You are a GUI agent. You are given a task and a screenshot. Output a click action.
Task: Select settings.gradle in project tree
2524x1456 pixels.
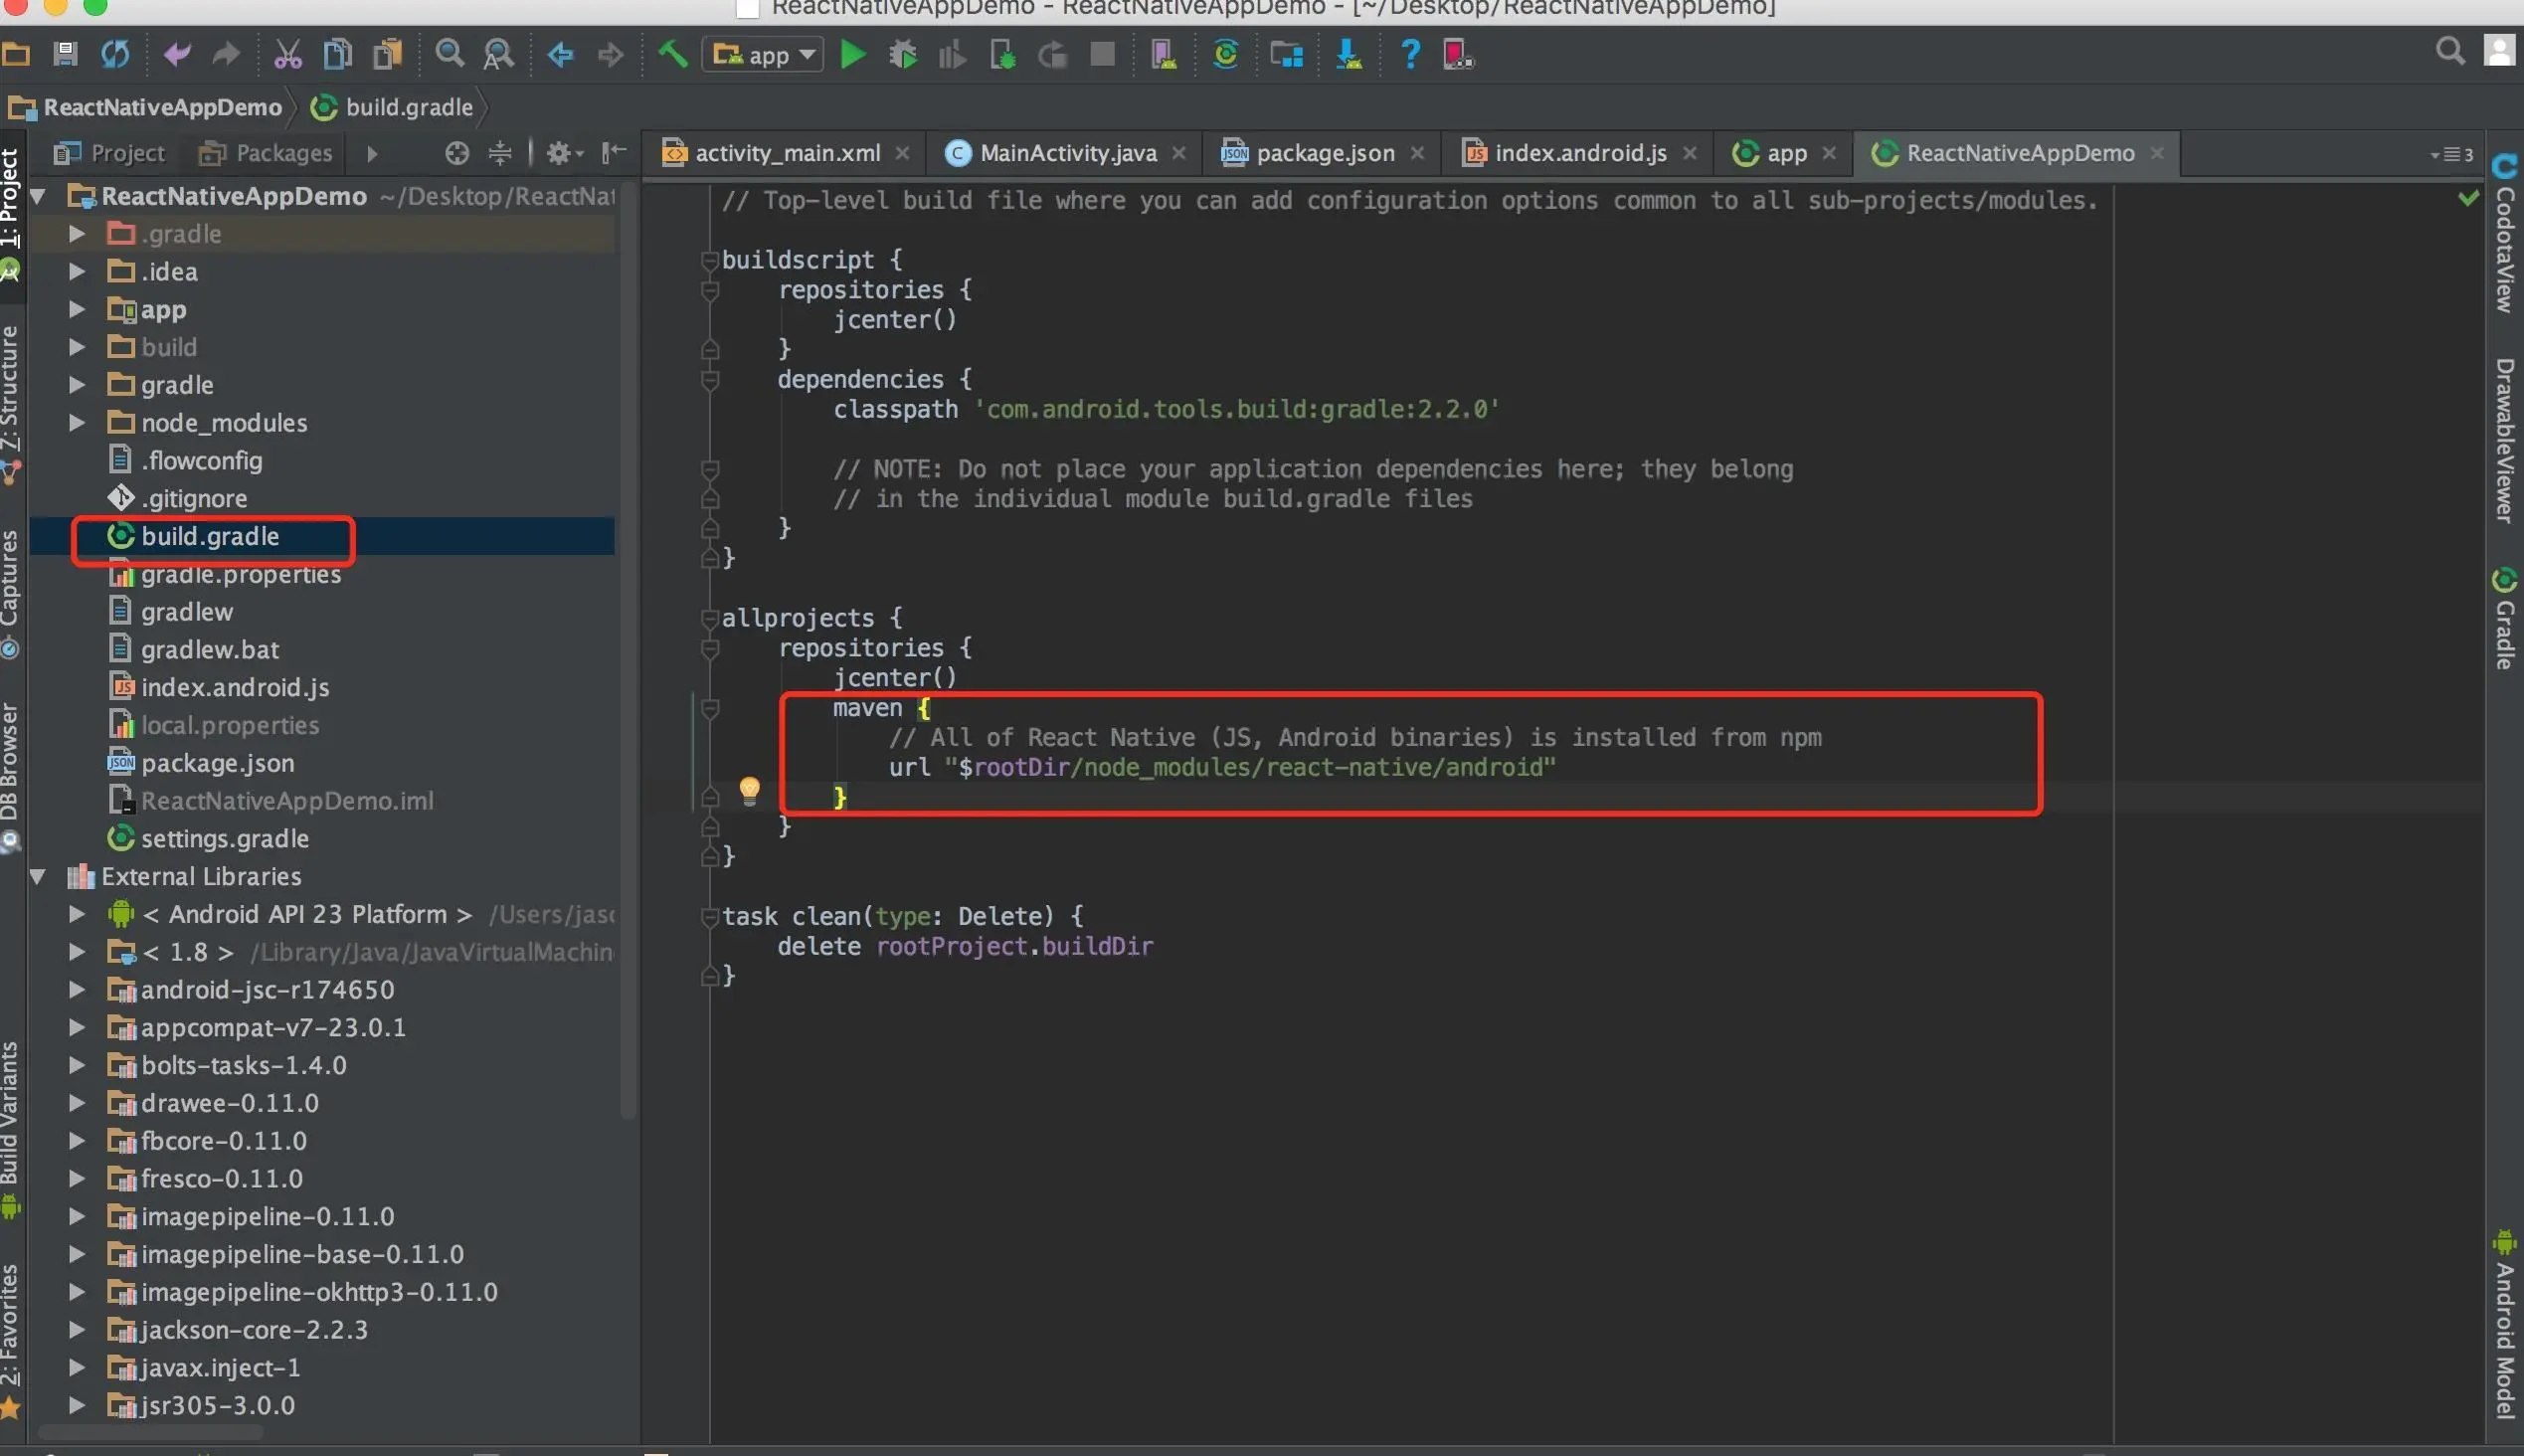(224, 839)
